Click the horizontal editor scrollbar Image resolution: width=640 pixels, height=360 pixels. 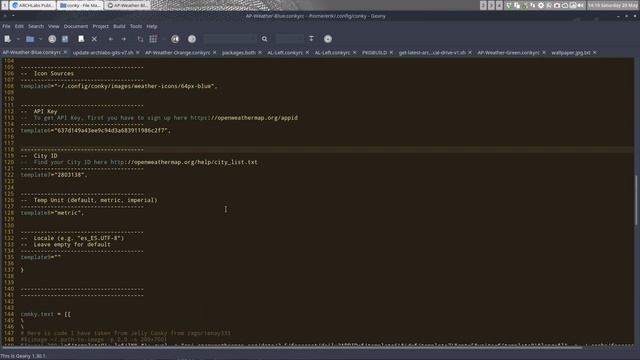[x=292, y=348]
